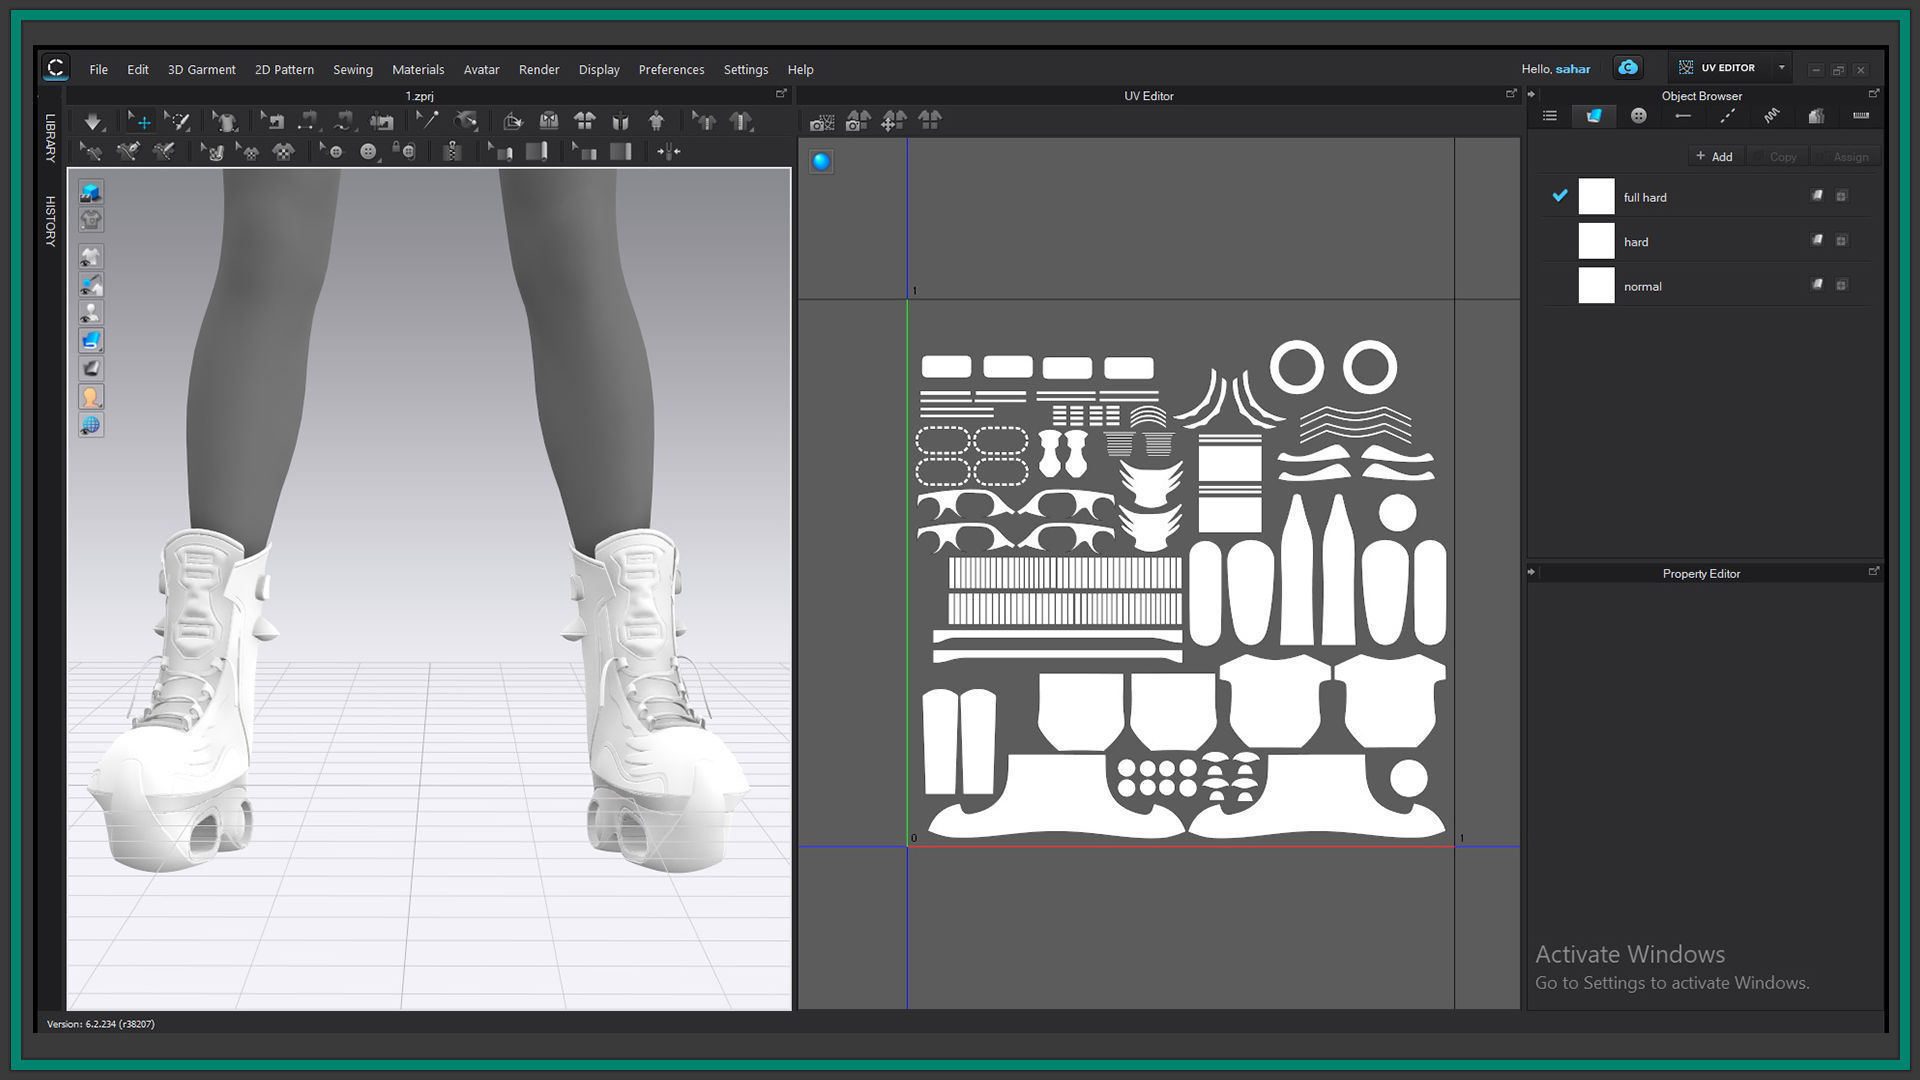Open the 3D Garment menu

(201, 69)
